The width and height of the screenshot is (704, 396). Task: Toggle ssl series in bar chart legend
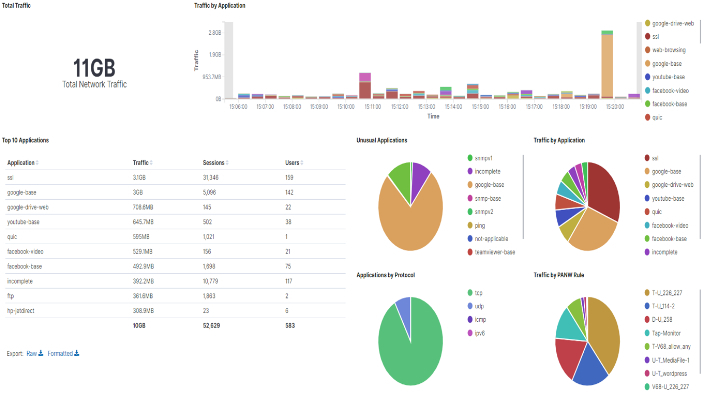point(652,36)
